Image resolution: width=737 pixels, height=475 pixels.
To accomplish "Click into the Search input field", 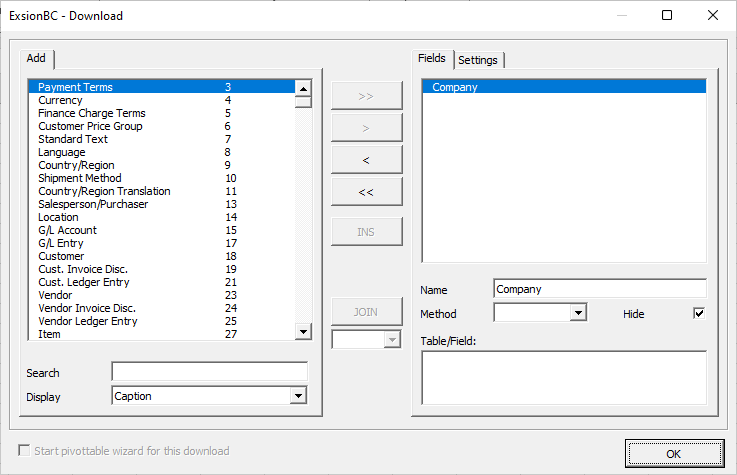I will 210,372.
